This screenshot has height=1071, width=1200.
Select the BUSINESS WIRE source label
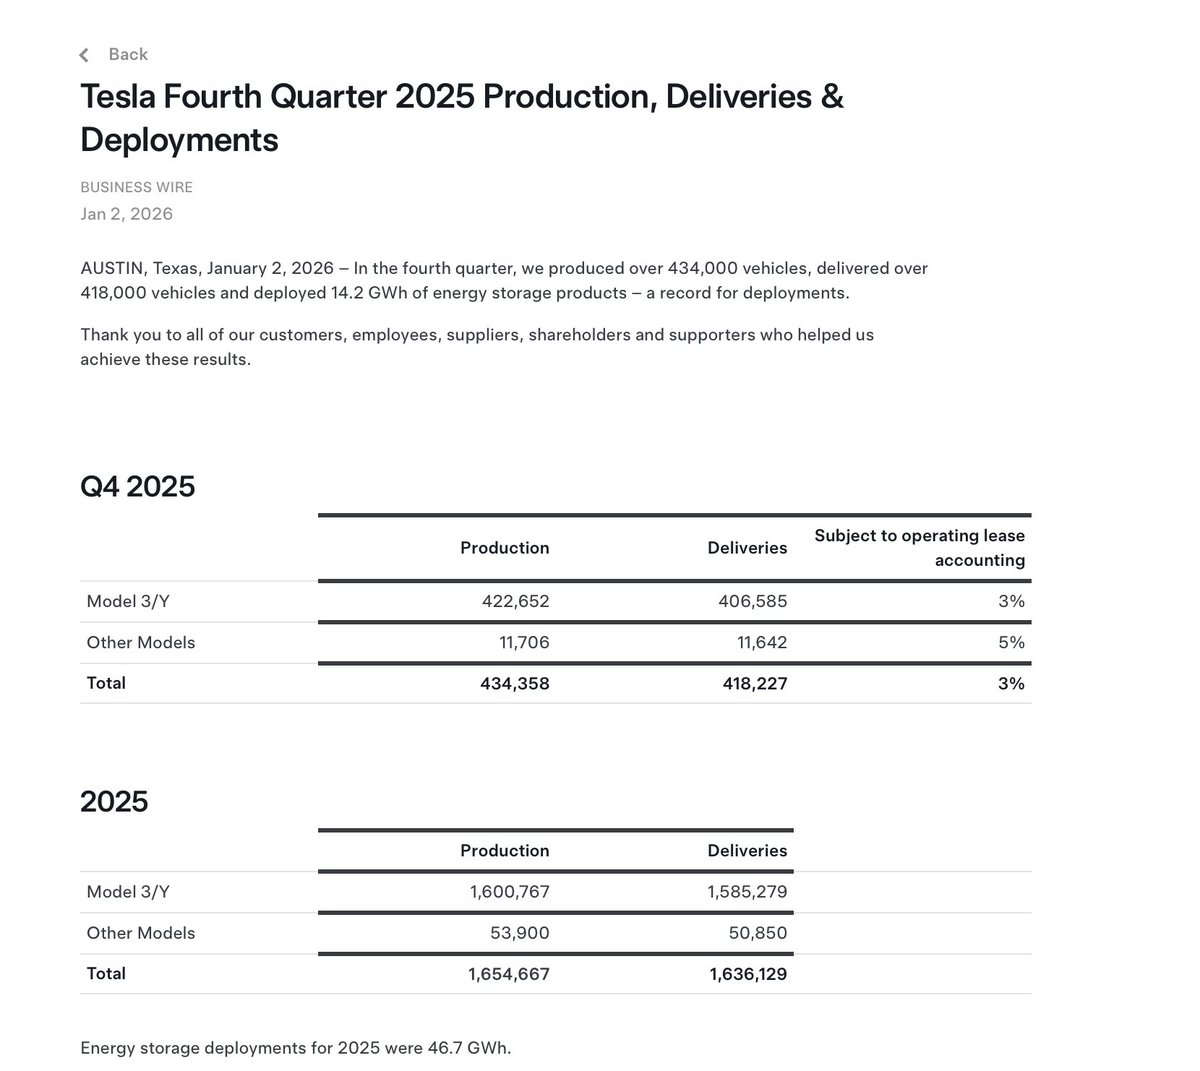click(x=136, y=187)
